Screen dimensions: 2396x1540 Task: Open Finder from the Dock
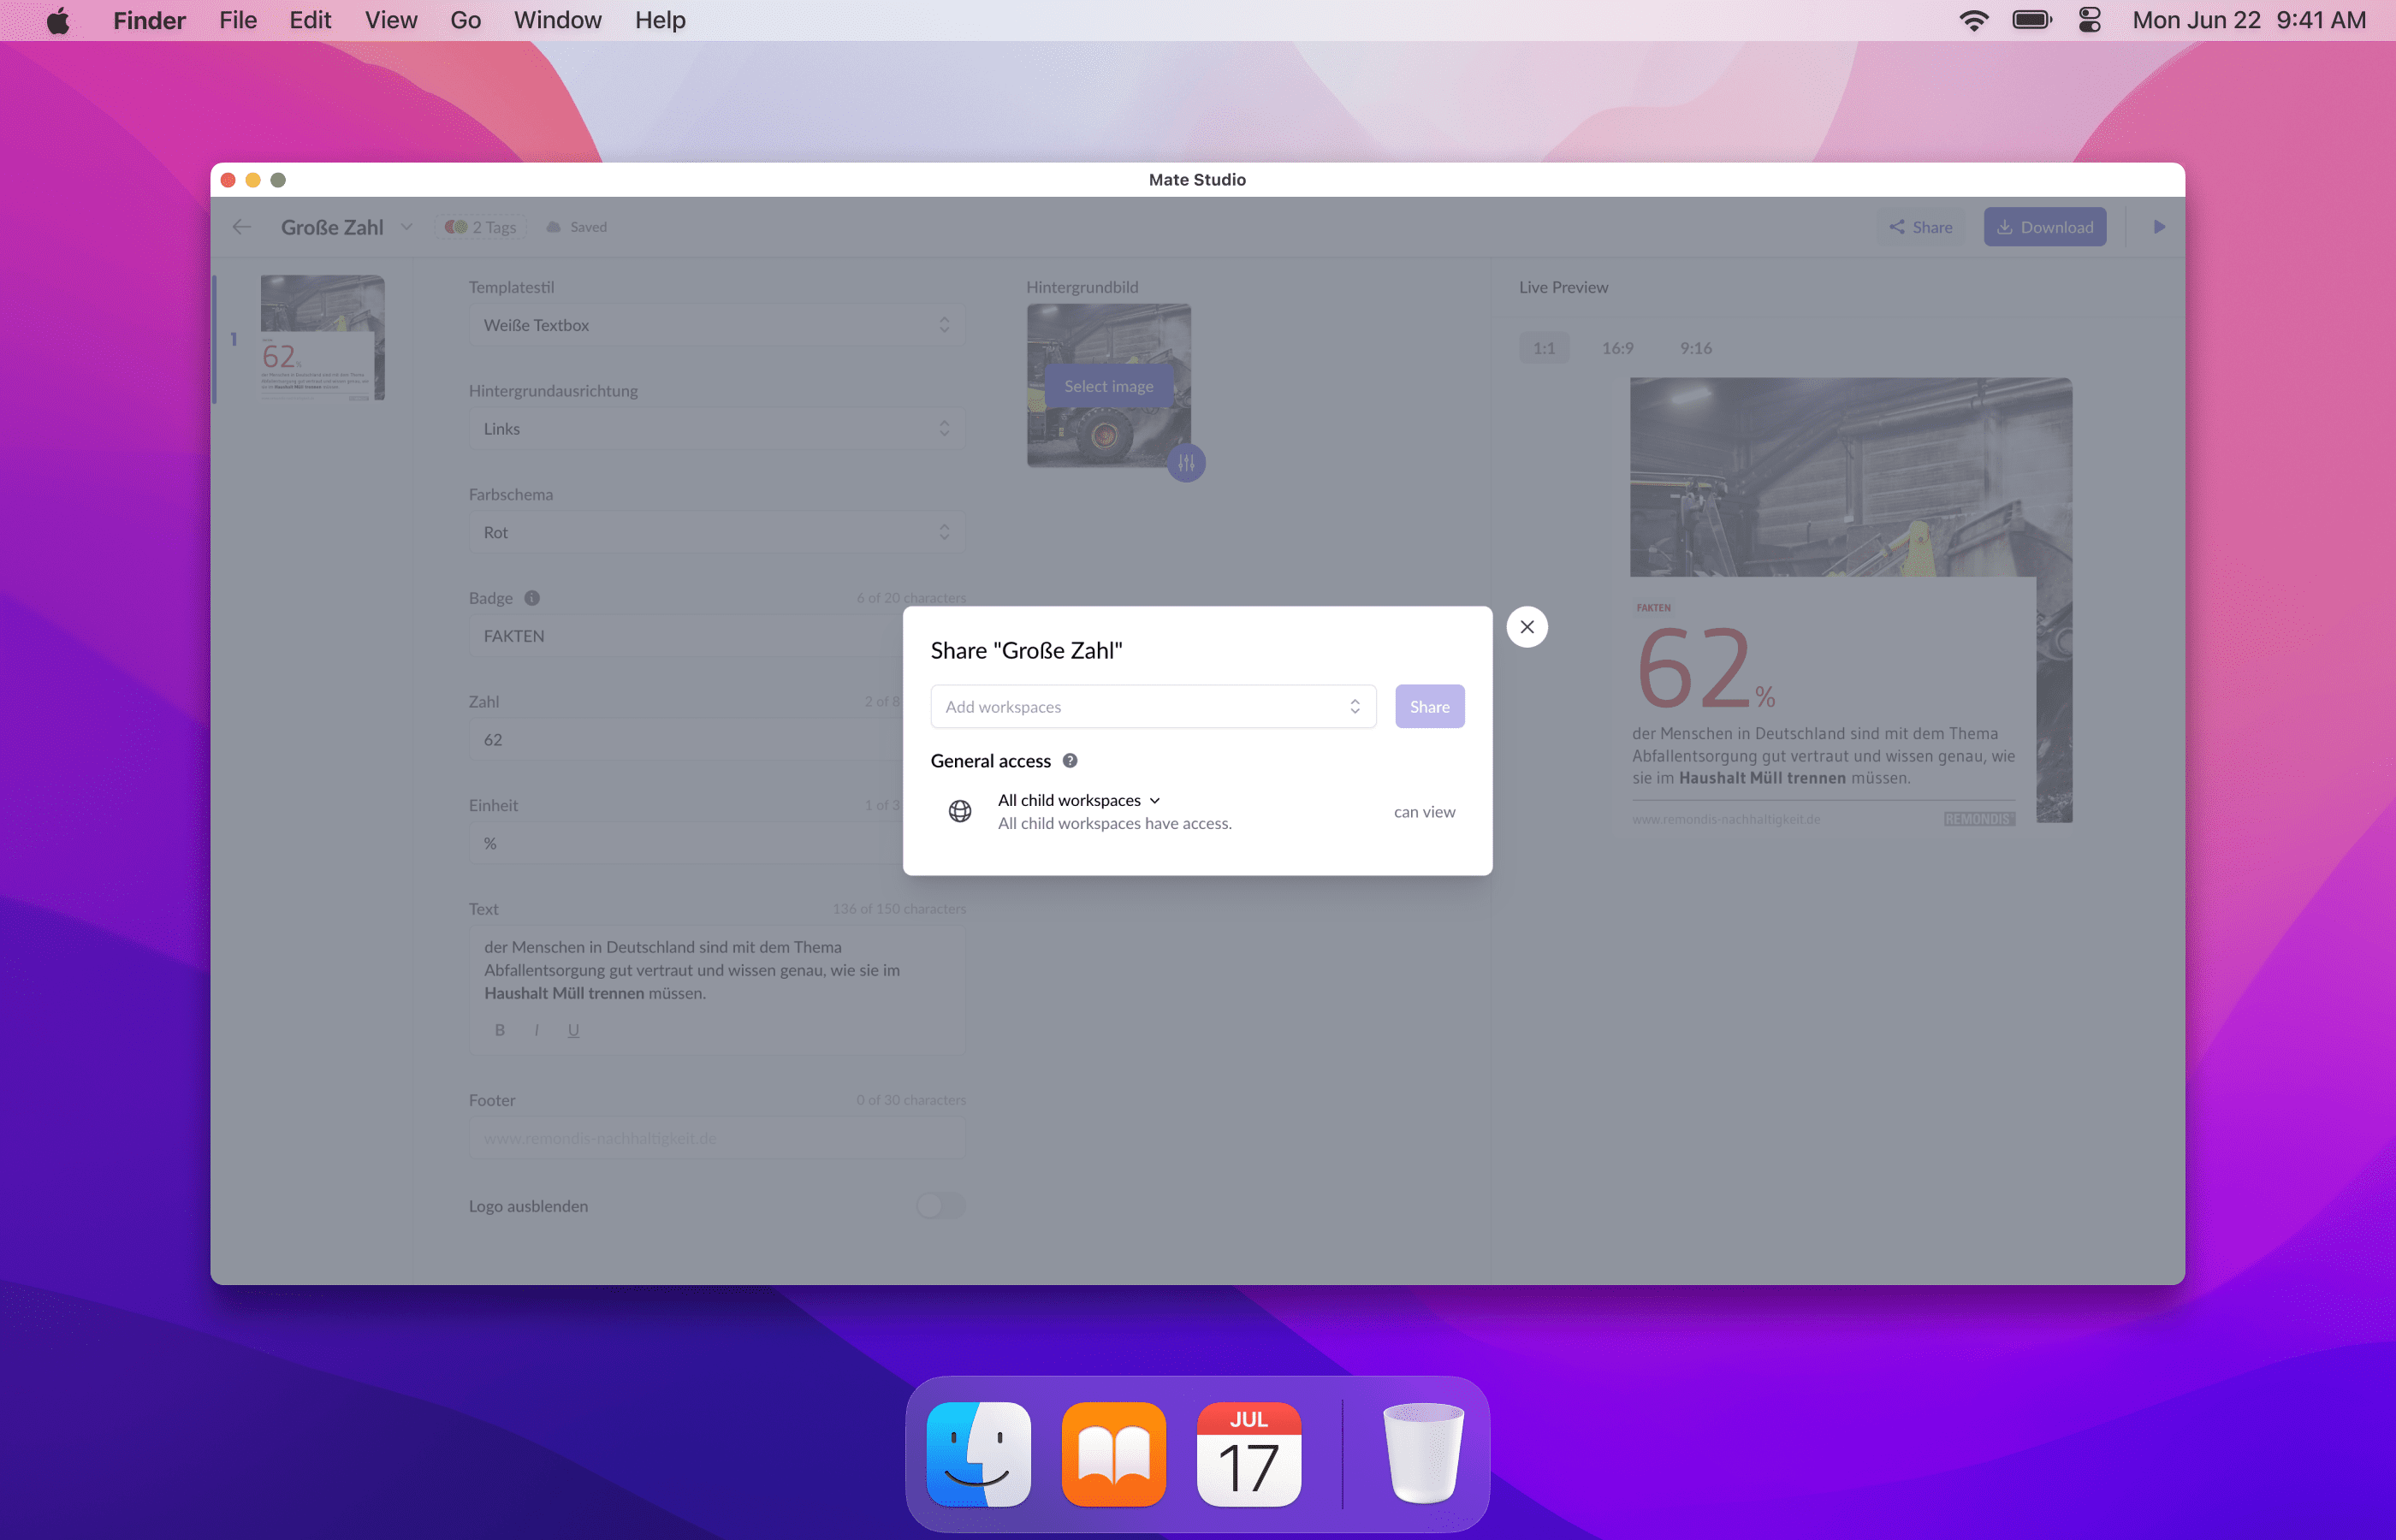tap(979, 1454)
